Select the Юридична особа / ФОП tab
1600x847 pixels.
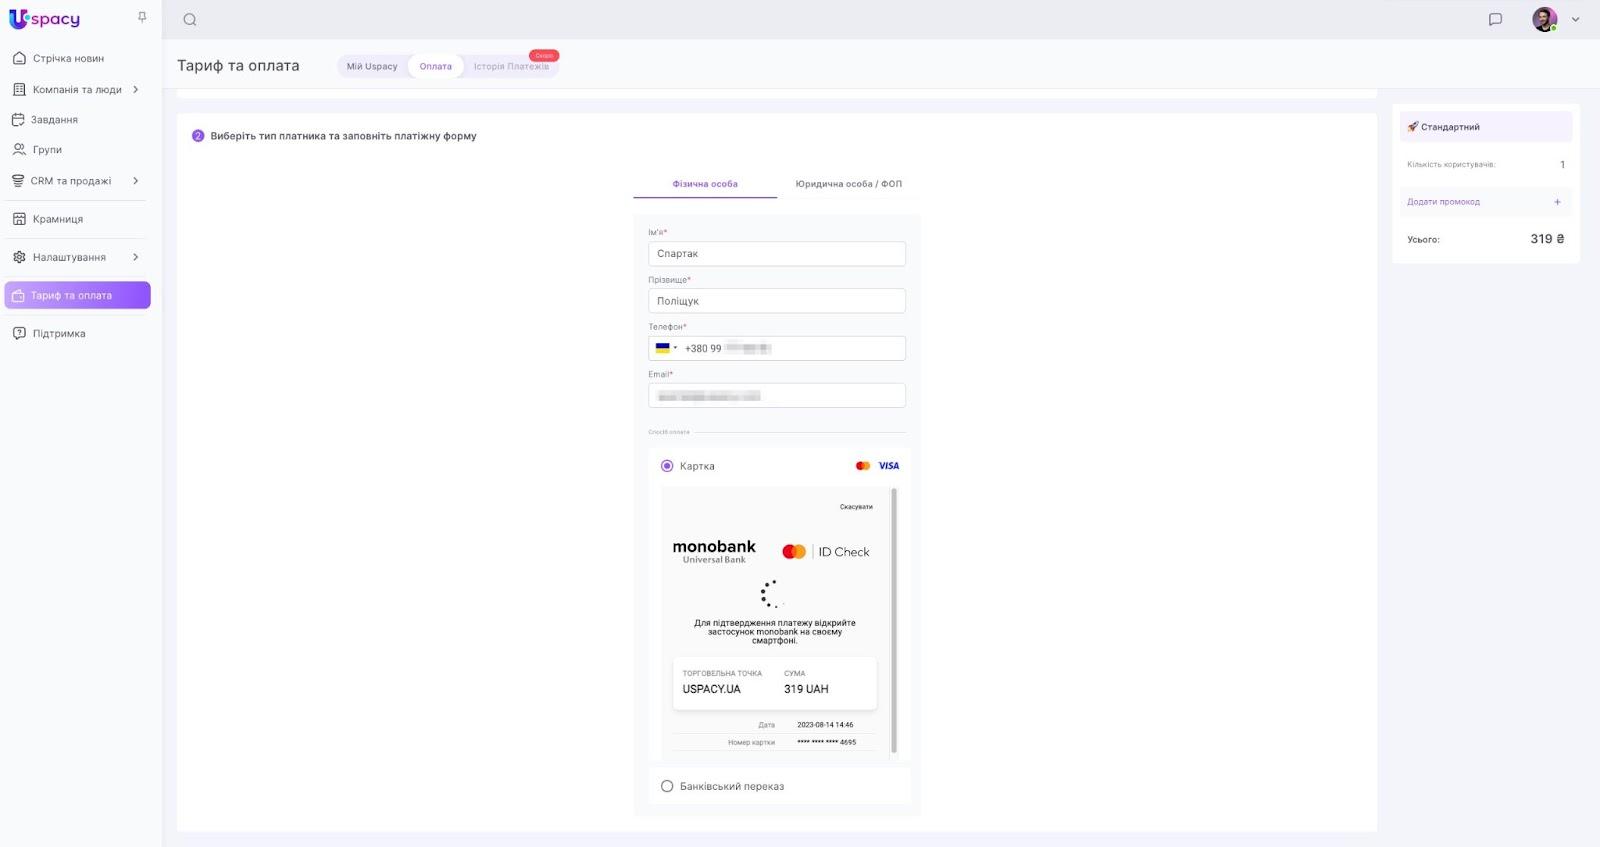[849, 184]
